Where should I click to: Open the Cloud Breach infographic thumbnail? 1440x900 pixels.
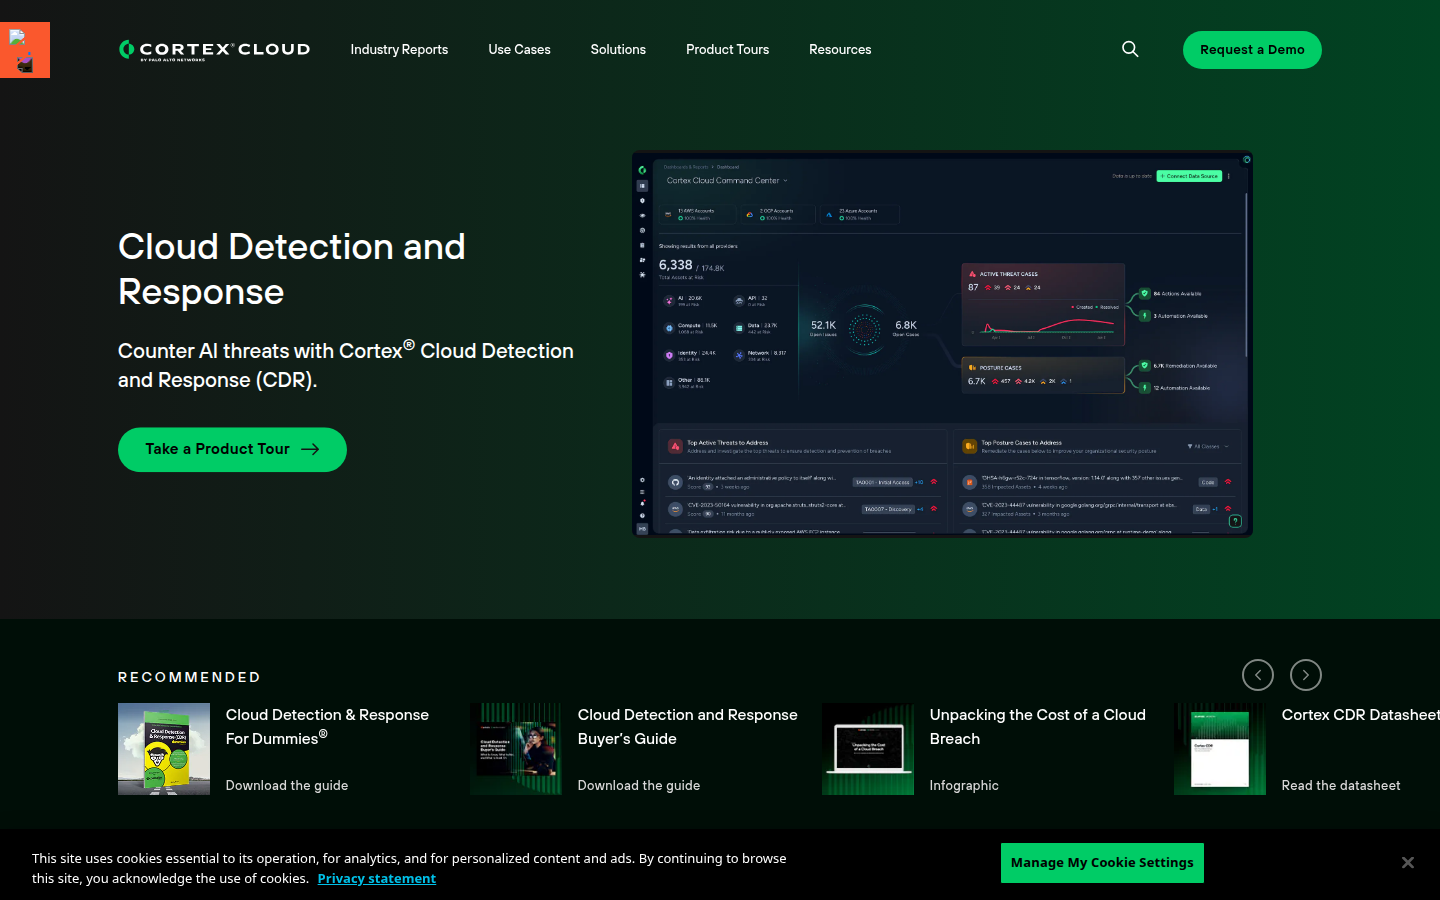coord(868,749)
